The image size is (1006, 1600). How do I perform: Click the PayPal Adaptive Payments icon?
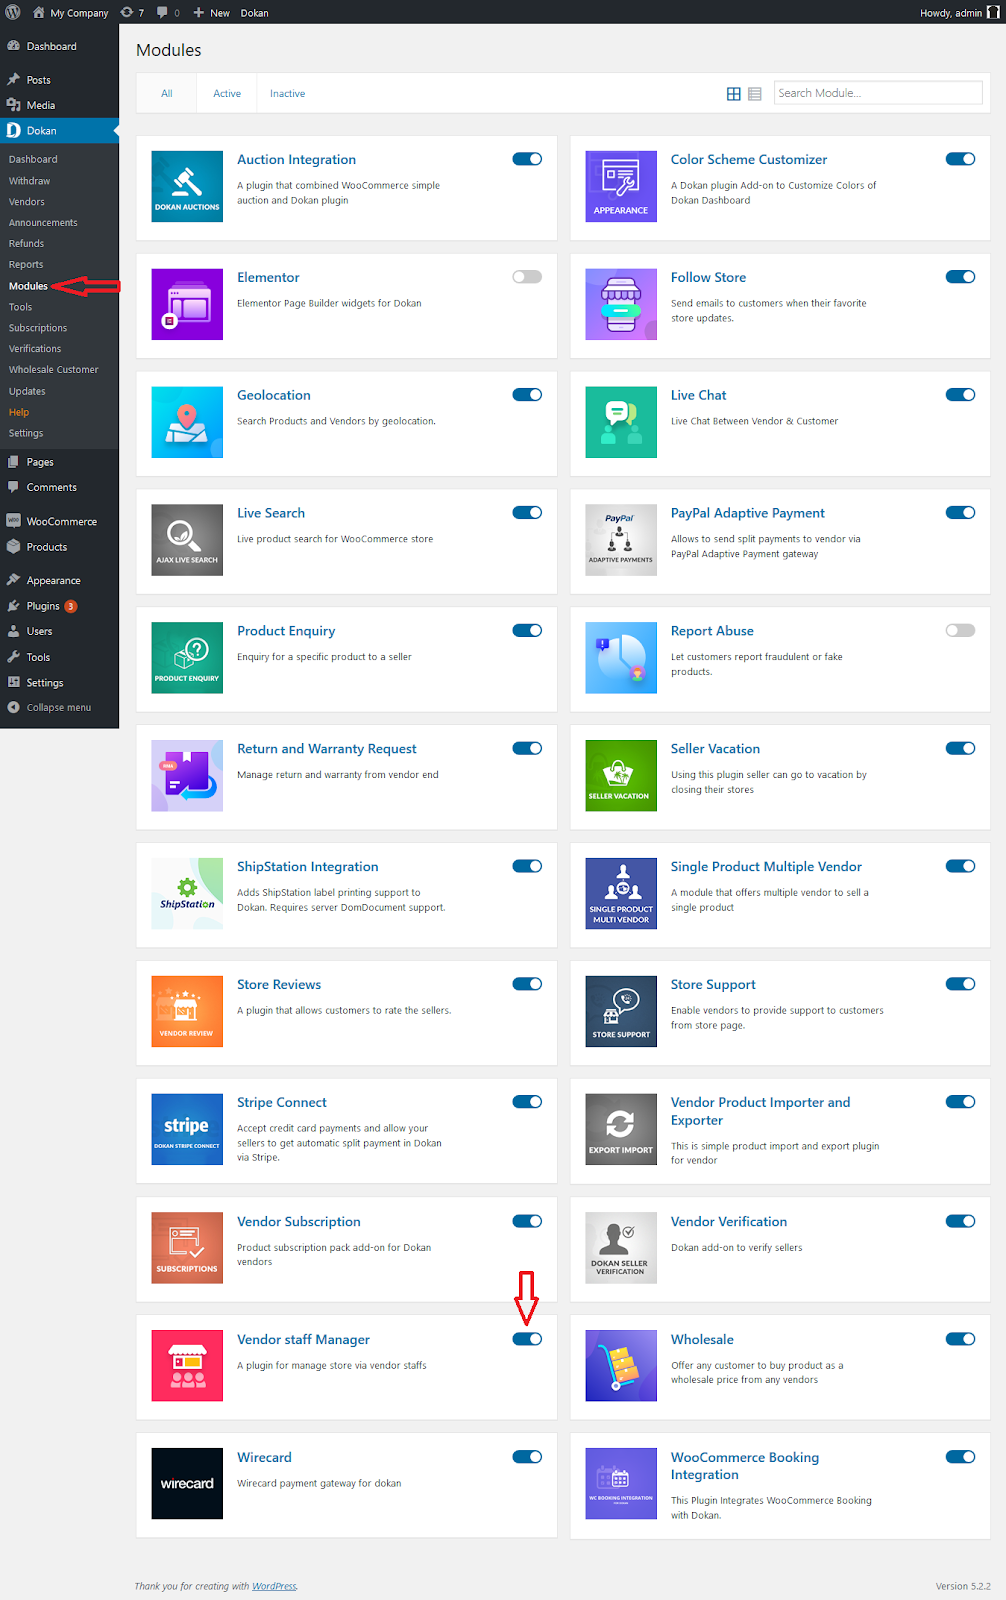pos(621,540)
